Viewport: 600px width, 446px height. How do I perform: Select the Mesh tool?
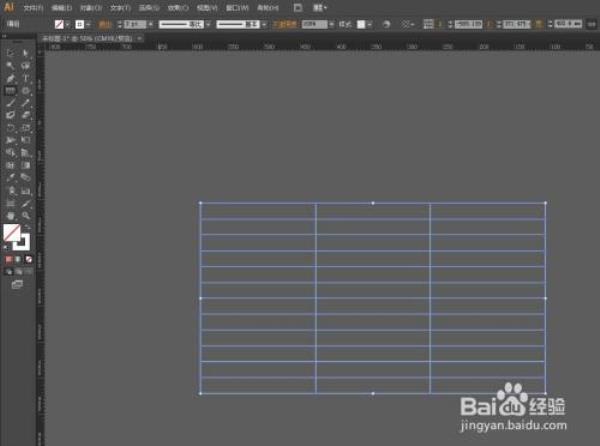point(10,165)
